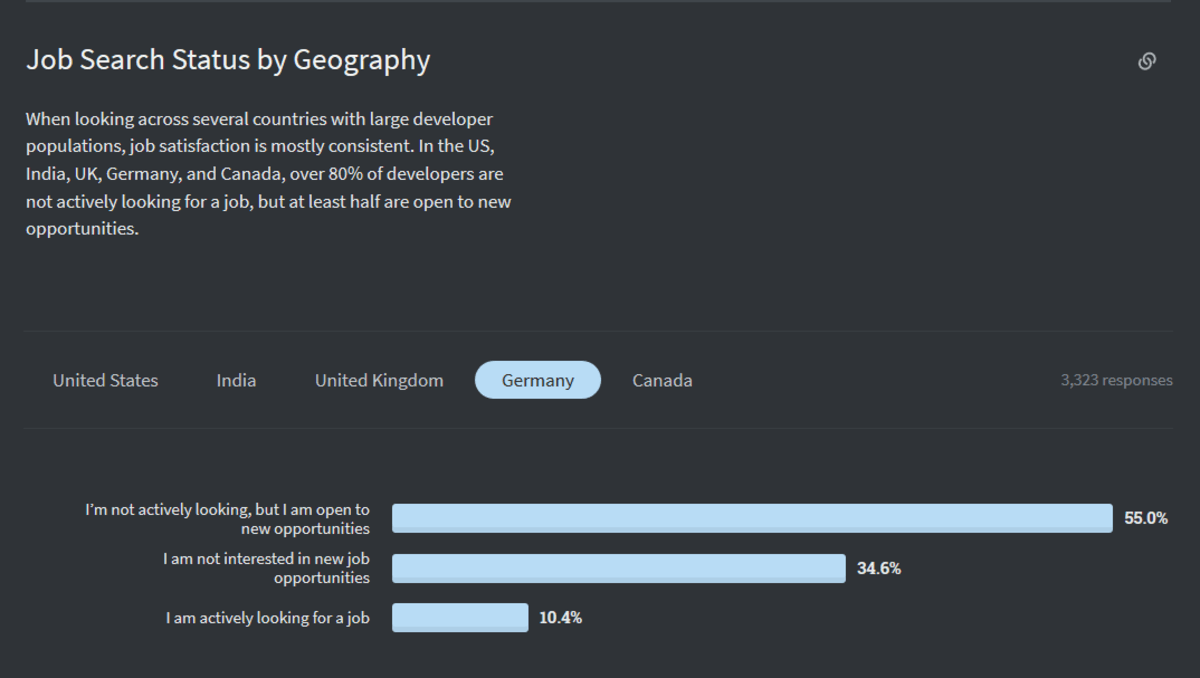This screenshot has width=1200, height=678.
Task: Switch to the United States tab
Action: point(105,380)
